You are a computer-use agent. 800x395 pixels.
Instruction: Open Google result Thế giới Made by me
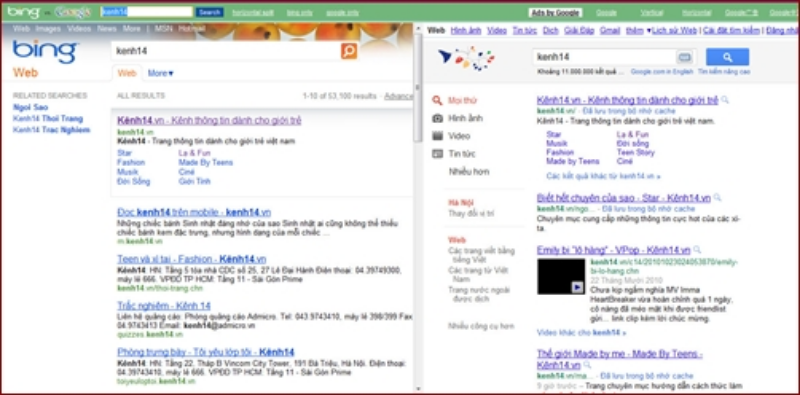(x=619, y=359)
